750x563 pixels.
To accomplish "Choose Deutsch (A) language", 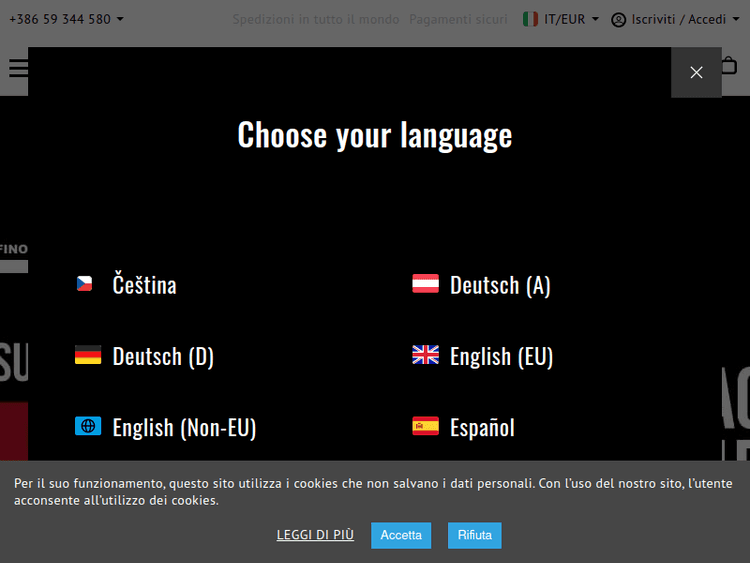I will tap(500, 285).
